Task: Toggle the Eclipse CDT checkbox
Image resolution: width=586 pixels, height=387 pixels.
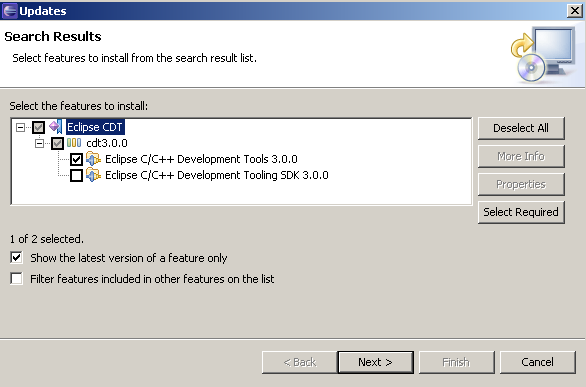Action: click(38, 127)
